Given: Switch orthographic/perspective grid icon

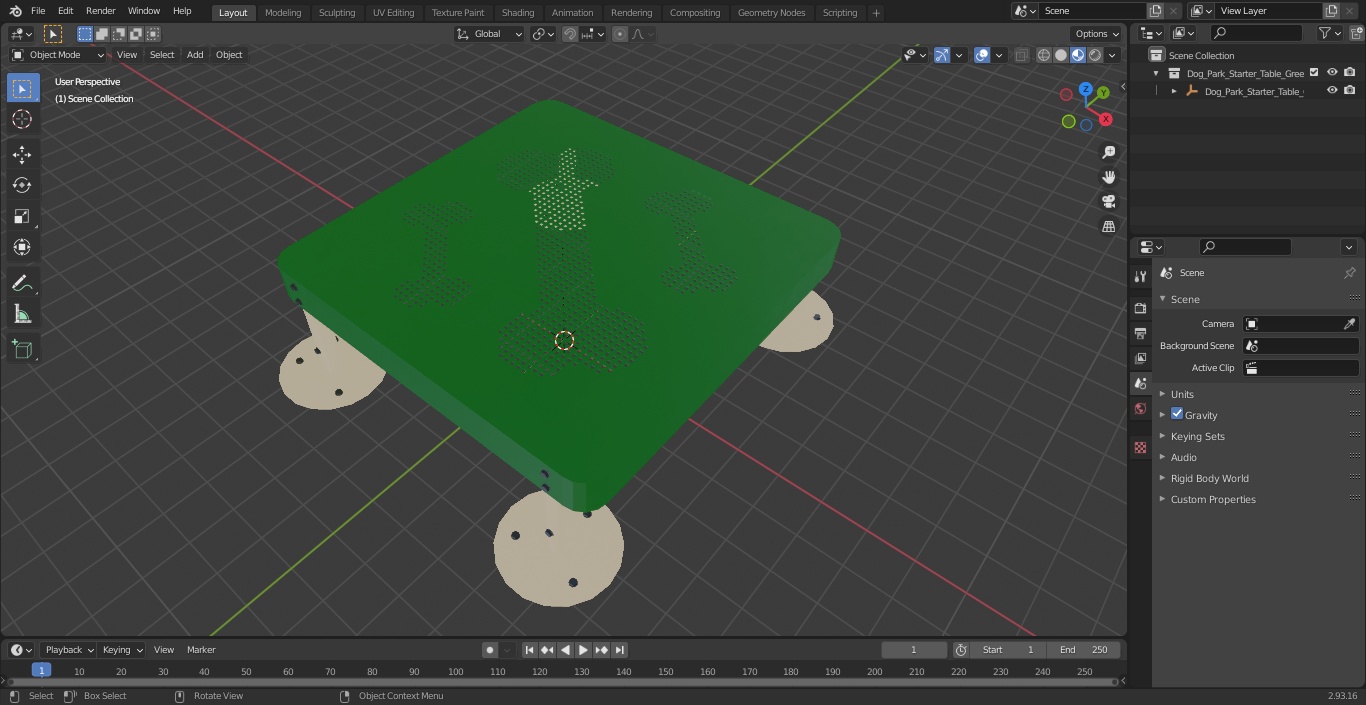Looking at the screenshot, I should point(1109,227).
